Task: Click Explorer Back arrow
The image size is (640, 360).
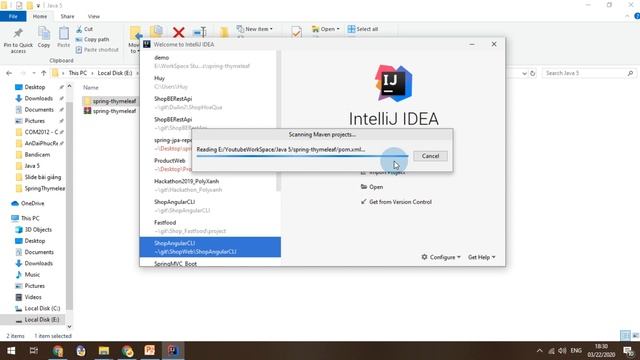Action: (9, 73)
